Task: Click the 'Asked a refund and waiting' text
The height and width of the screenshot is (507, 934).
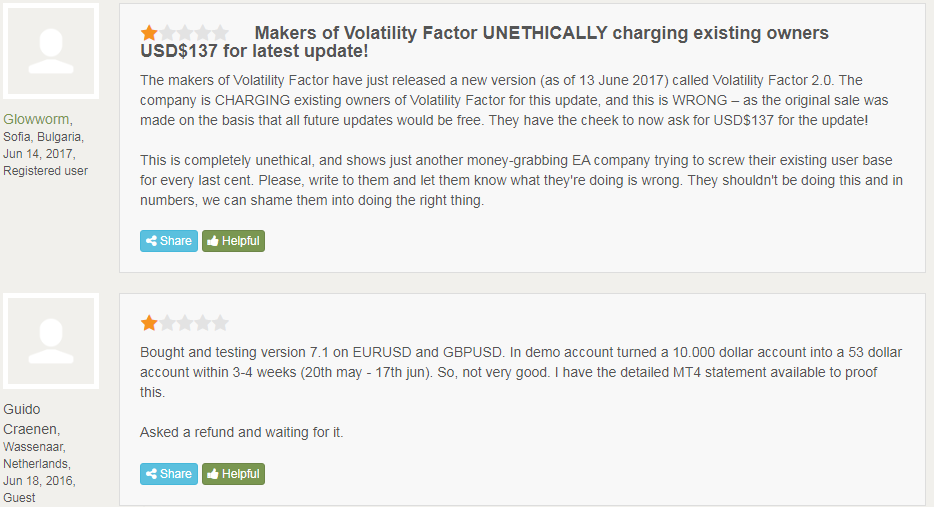Action: tap(241, 432)
